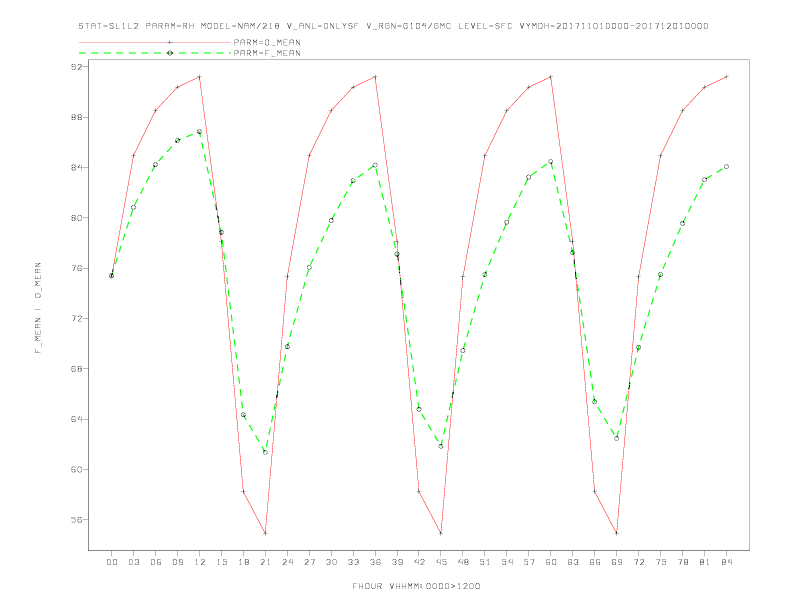Select green F_MEAN circle point at hour 69
This screenshot has height=612, width=792.
point(617,439)
